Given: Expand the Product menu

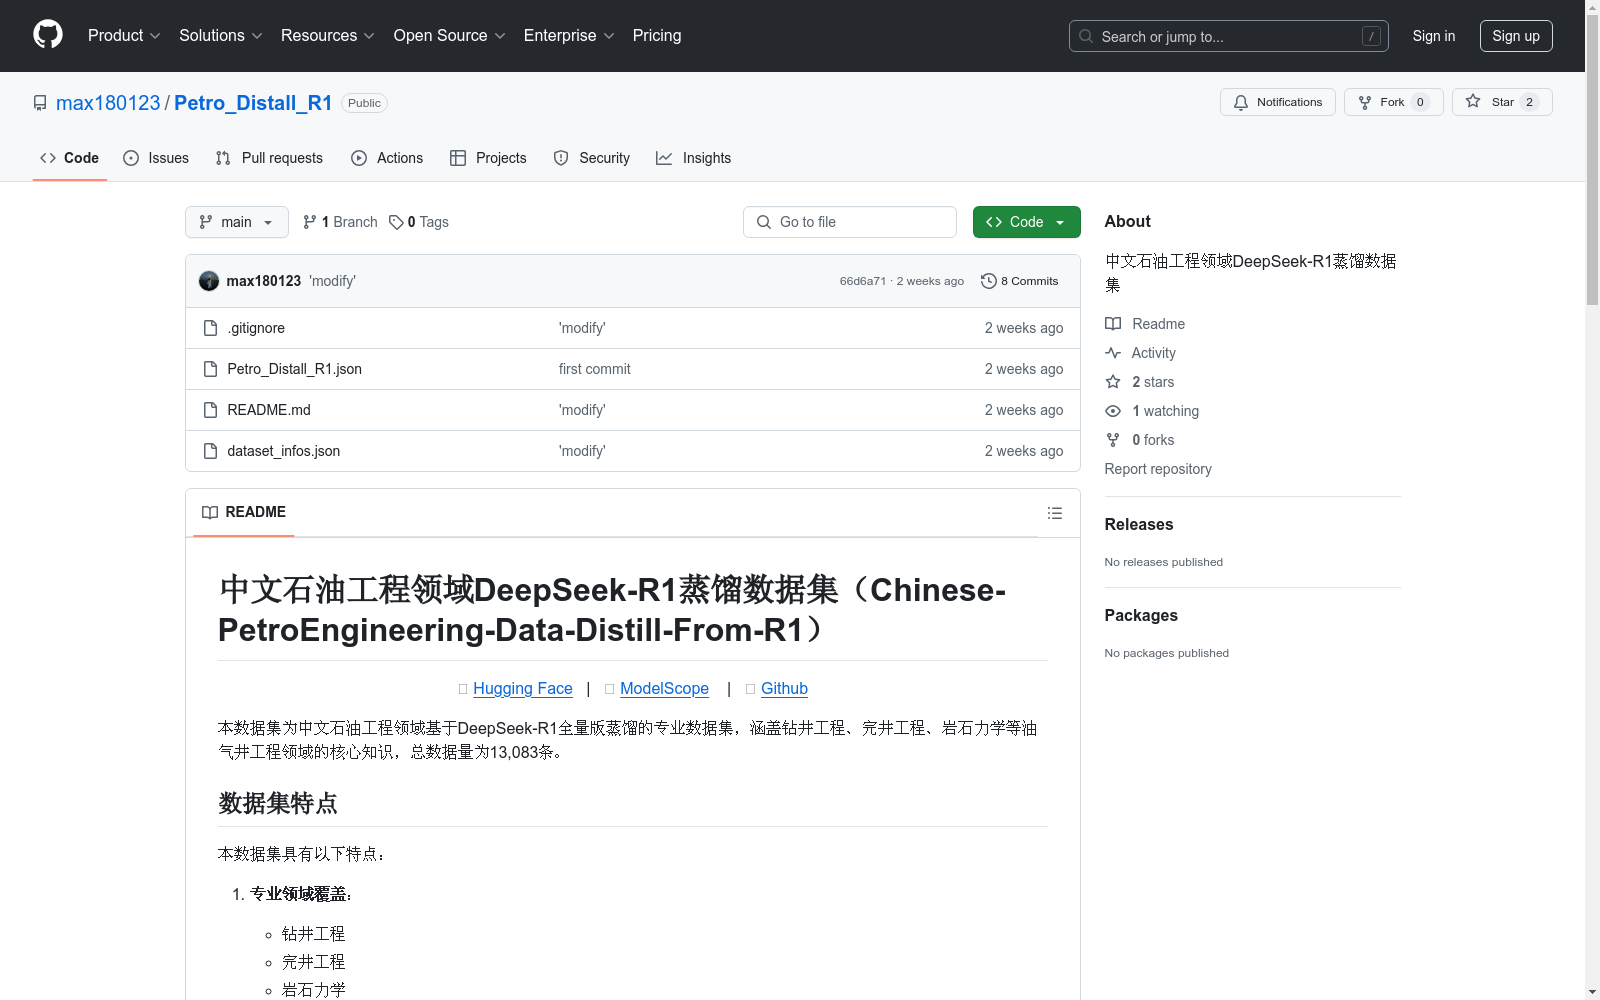Looking at the screenshot, I should pos(124,35).
